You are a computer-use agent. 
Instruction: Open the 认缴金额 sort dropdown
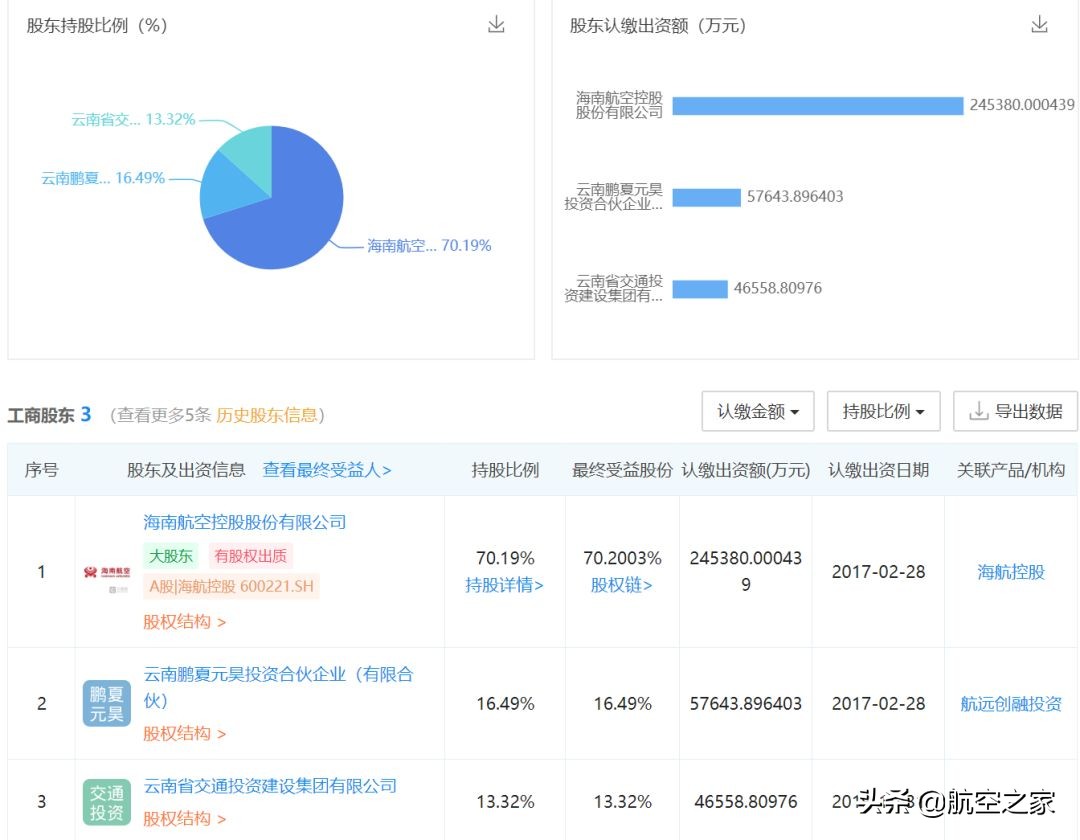point(757,410)
